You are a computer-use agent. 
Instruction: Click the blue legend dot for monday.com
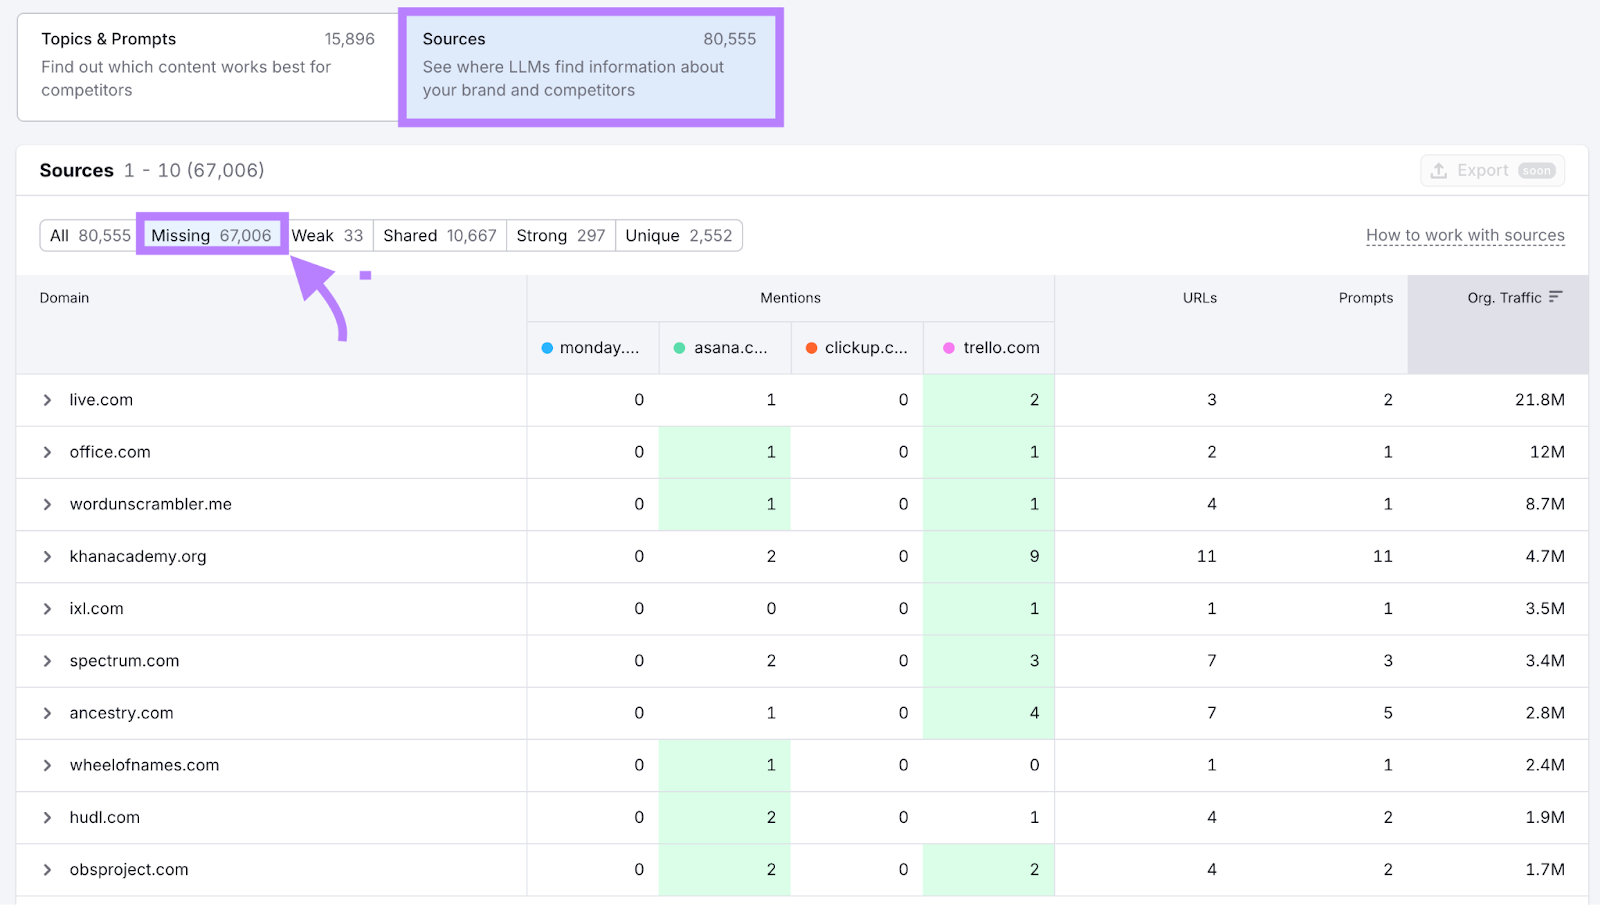coord(547,347)
